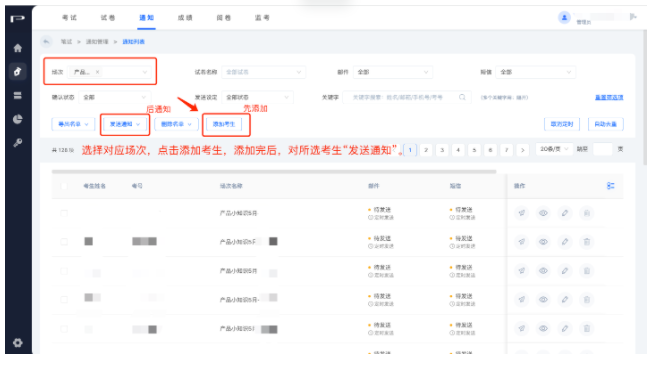
Task: Send notification for the second table row
Action: (521, 242)
